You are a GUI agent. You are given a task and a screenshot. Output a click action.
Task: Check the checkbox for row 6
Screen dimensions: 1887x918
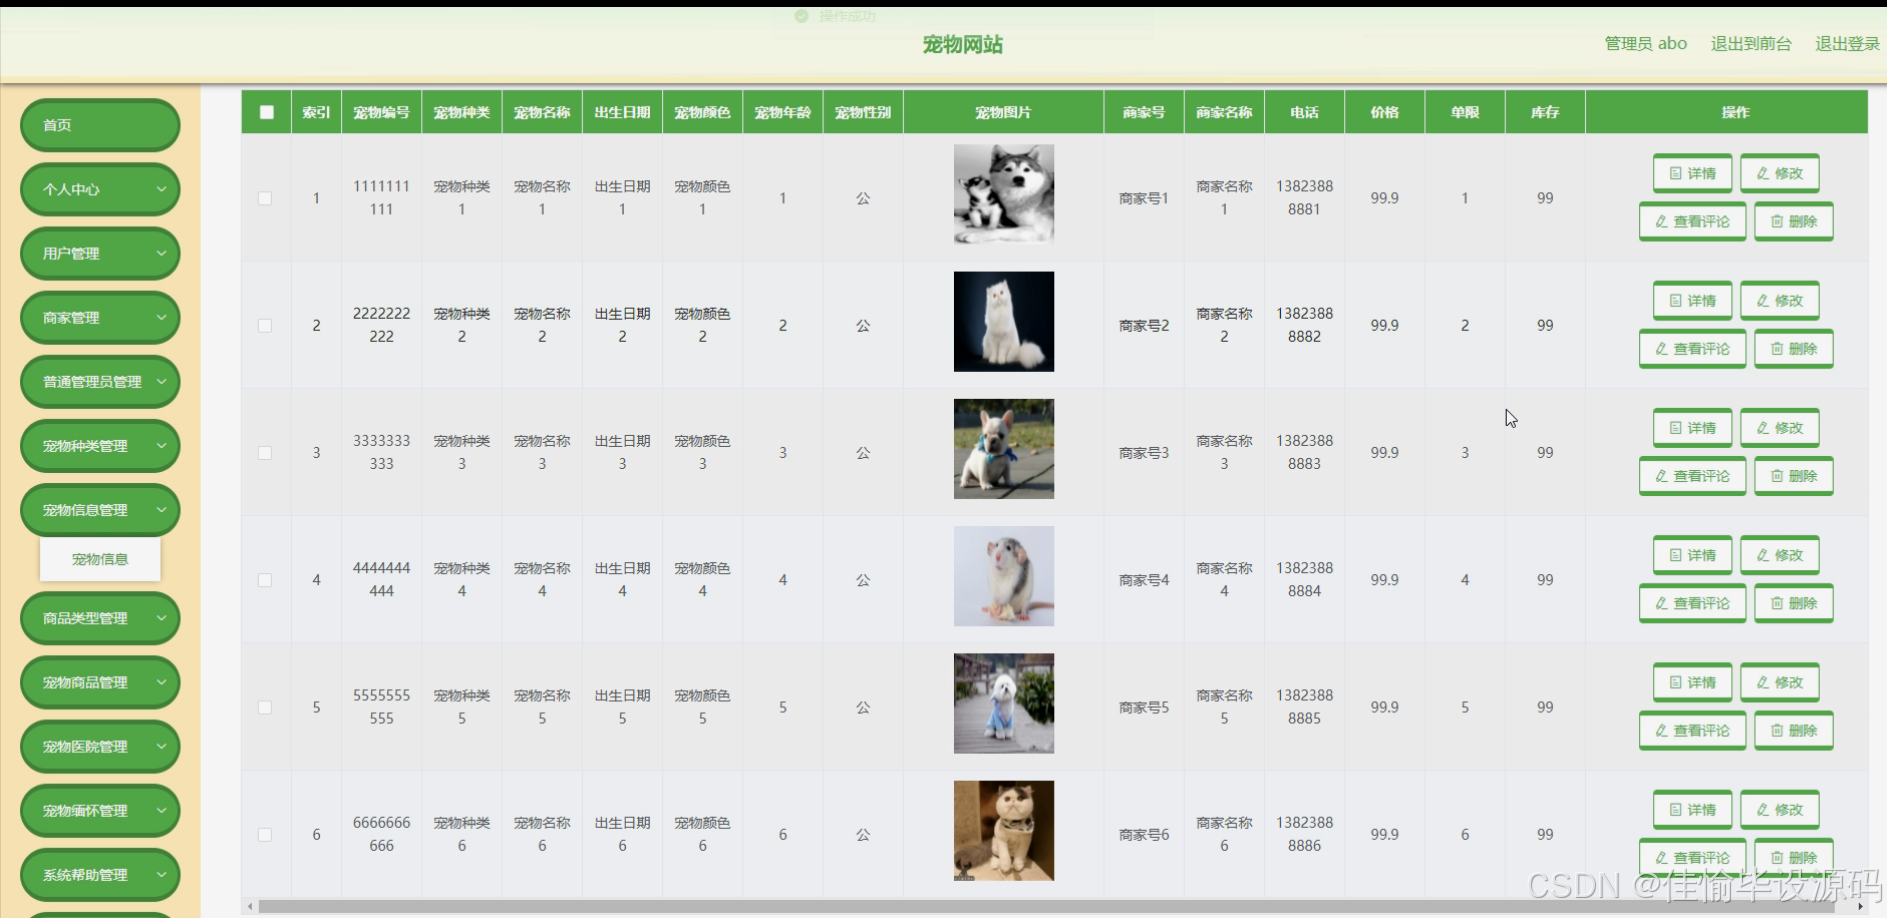coord(265,834)
